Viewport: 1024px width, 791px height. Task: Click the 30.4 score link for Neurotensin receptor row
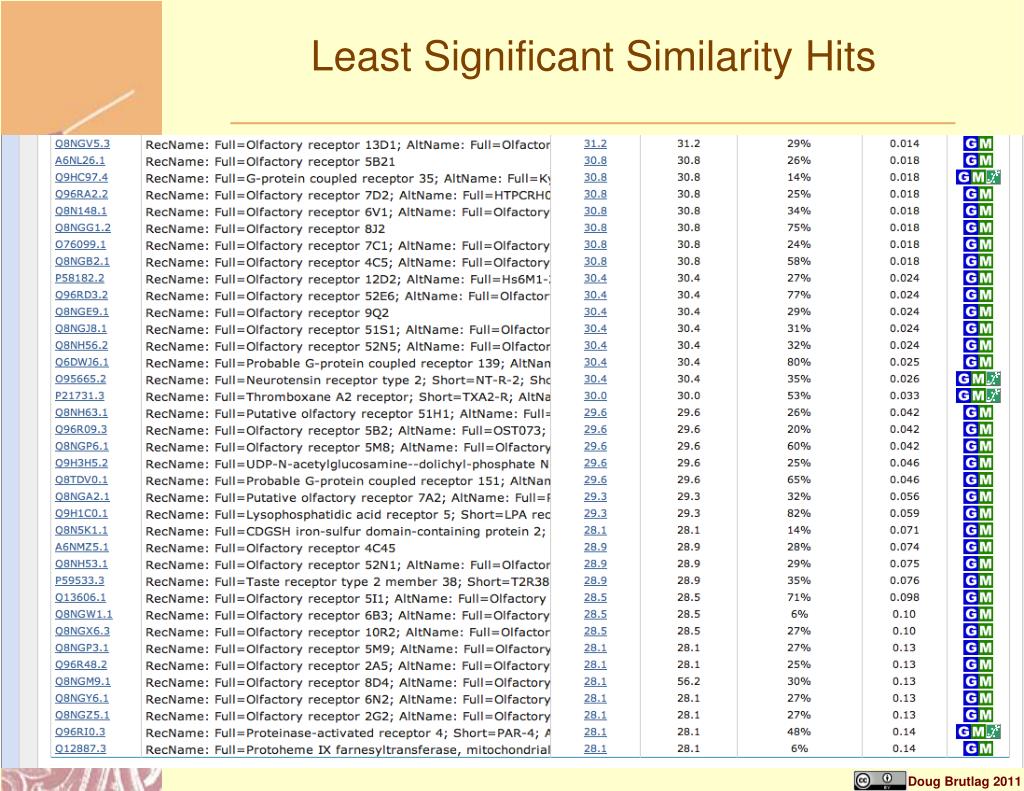[595, 379]
